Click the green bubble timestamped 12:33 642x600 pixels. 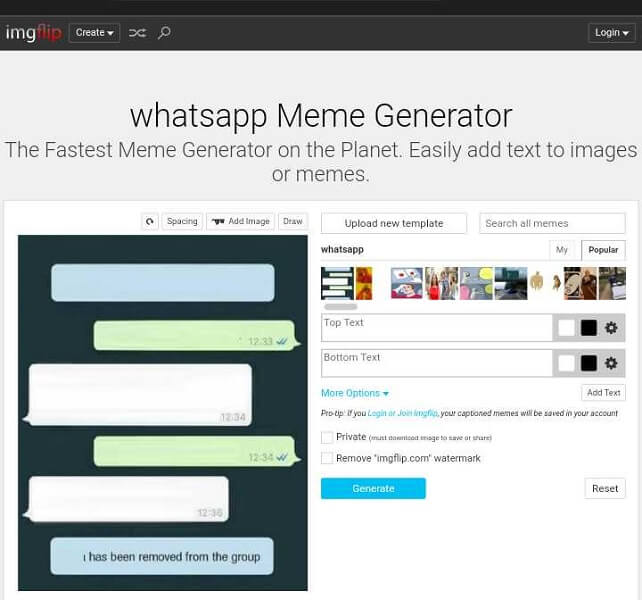[196, 335]
